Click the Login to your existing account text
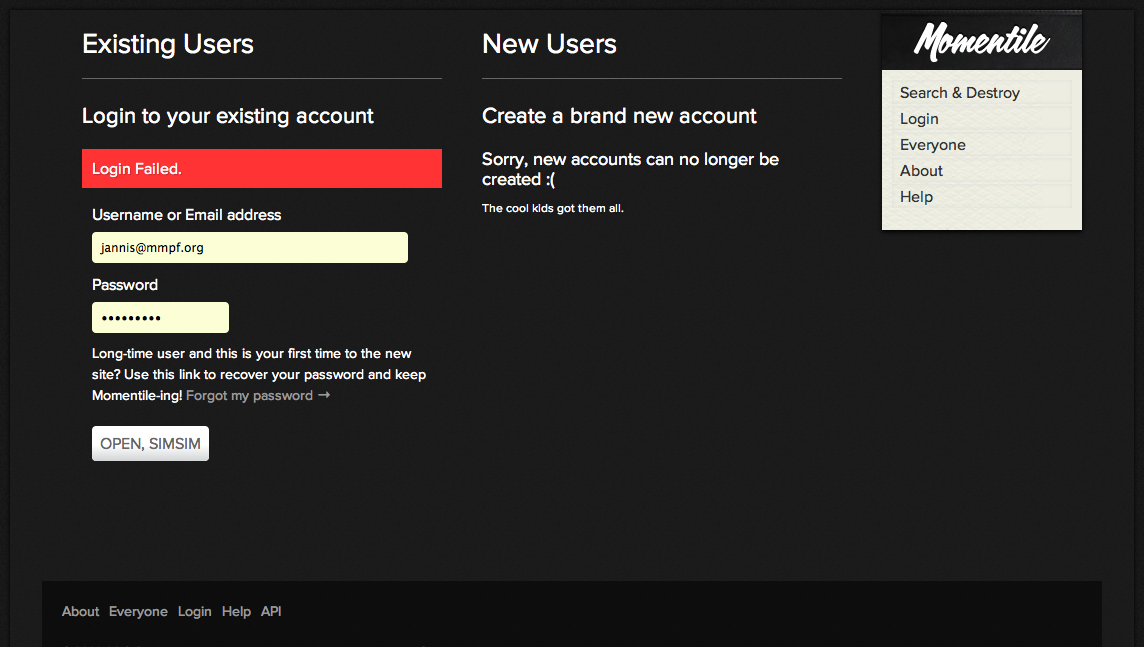The height and width of the screenshot is (647, 1144). [228, 116]
